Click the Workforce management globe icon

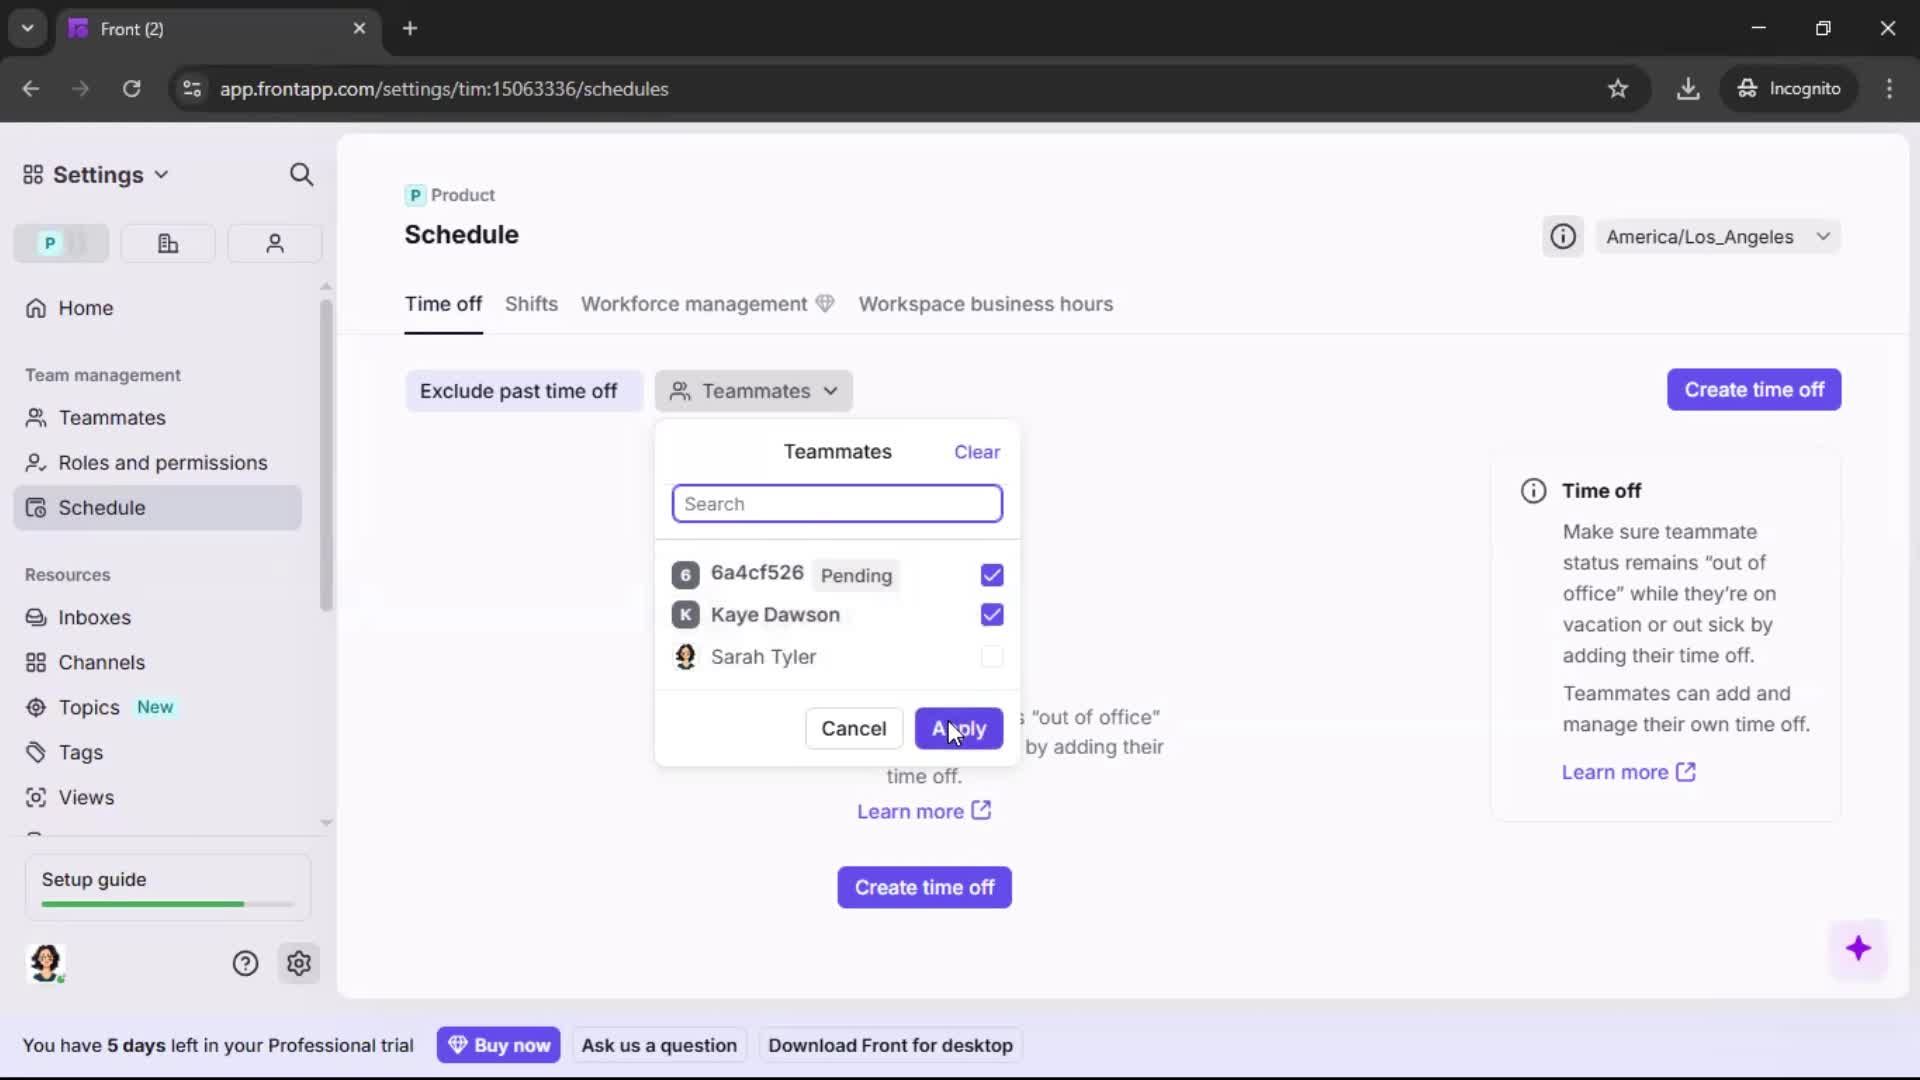pyautogui.click(x=826, y=303)
